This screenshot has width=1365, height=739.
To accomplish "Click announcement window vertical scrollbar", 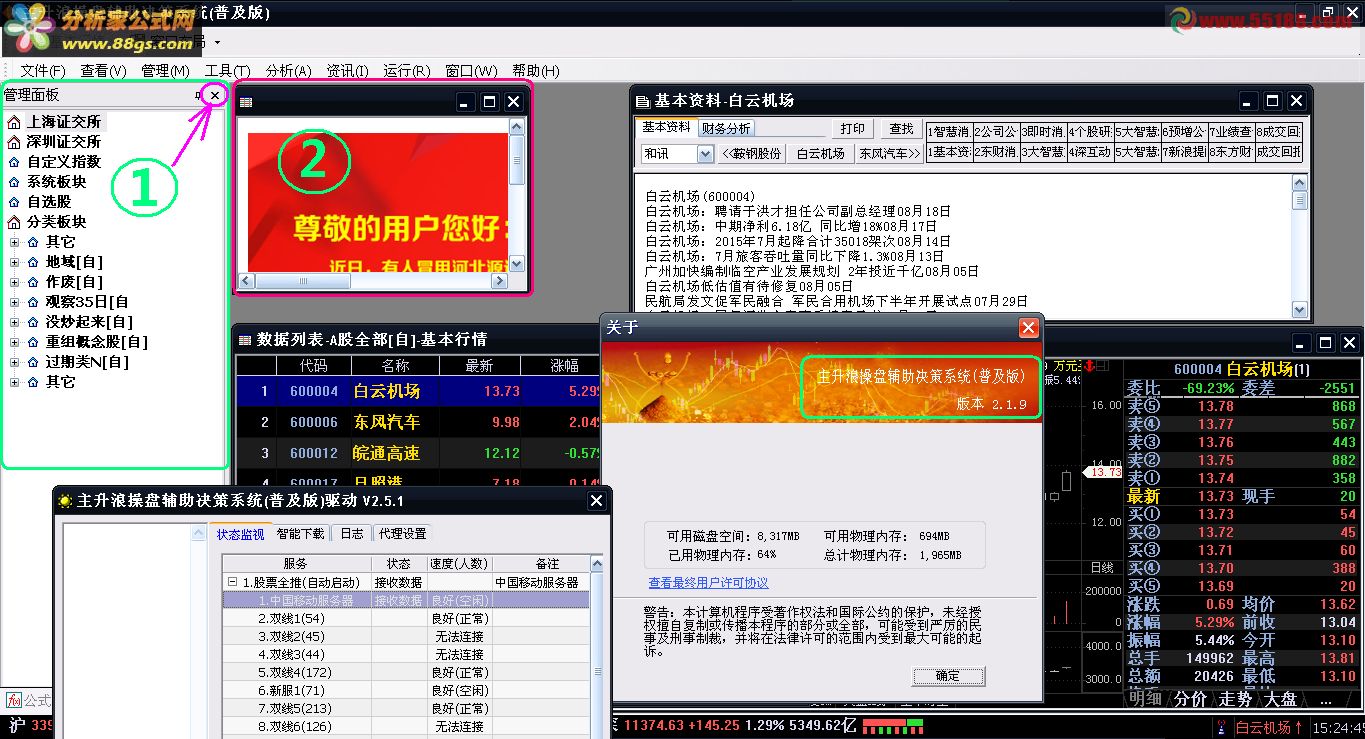I will pyautogui.click(x=517, y=195).
